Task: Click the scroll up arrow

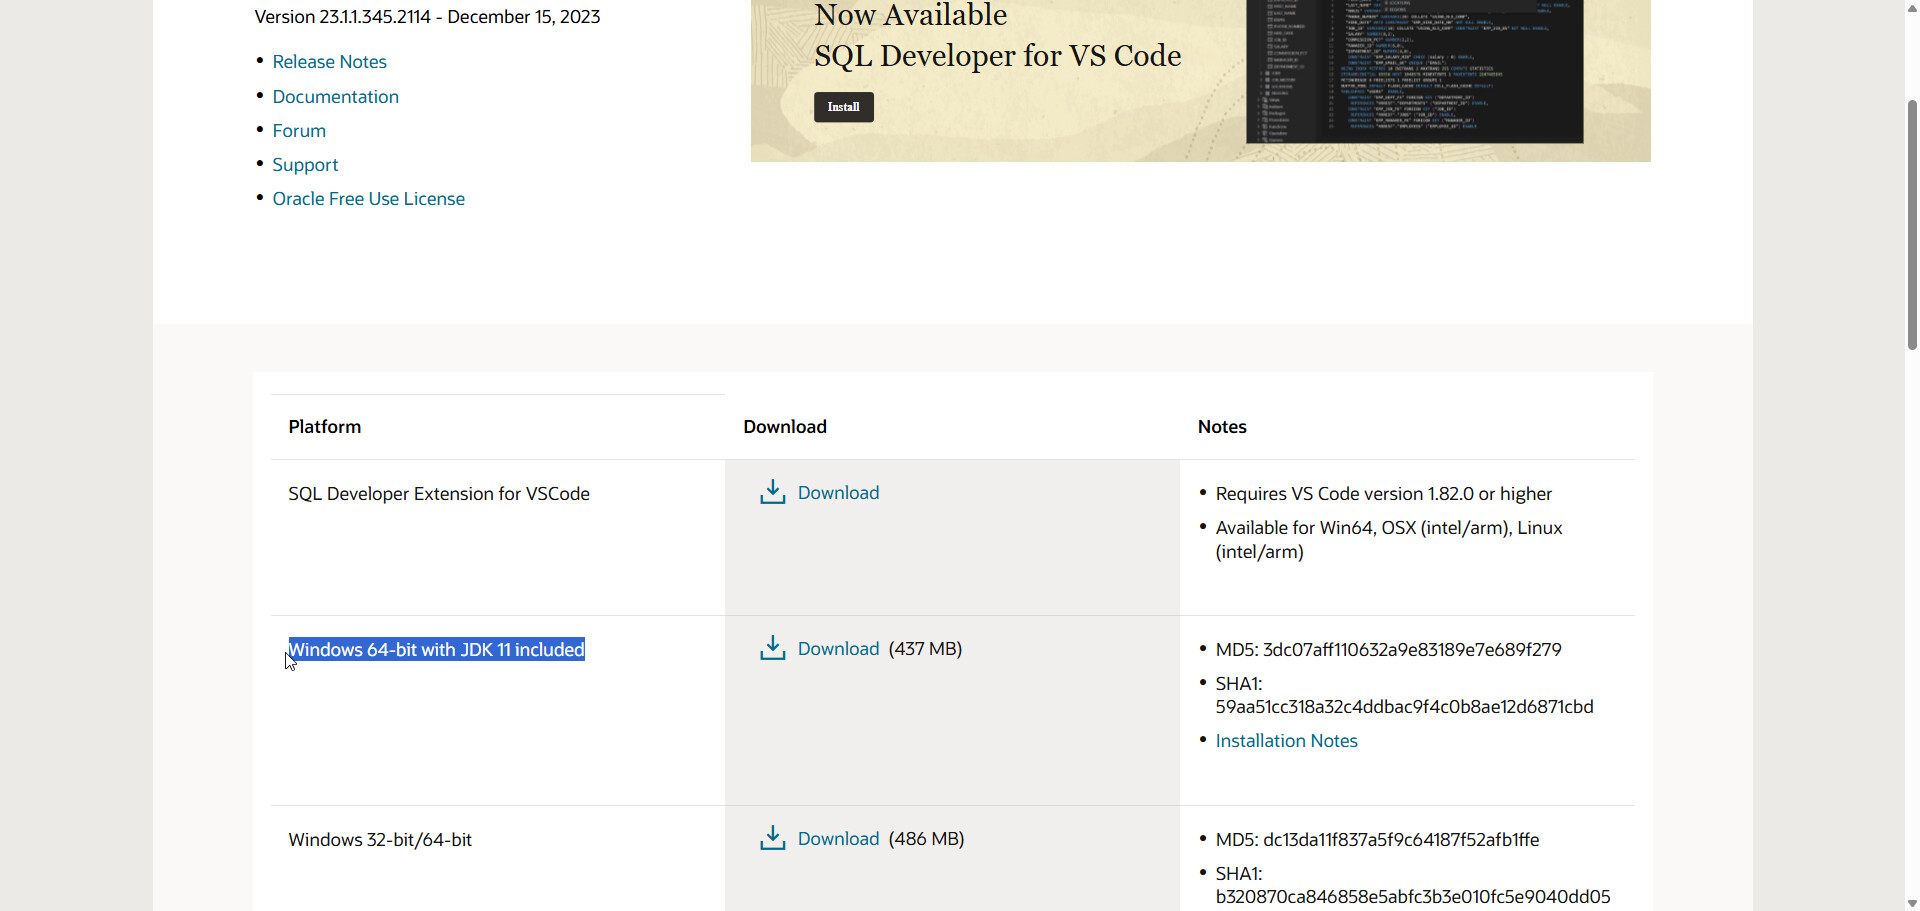Action: (1912, 7)
